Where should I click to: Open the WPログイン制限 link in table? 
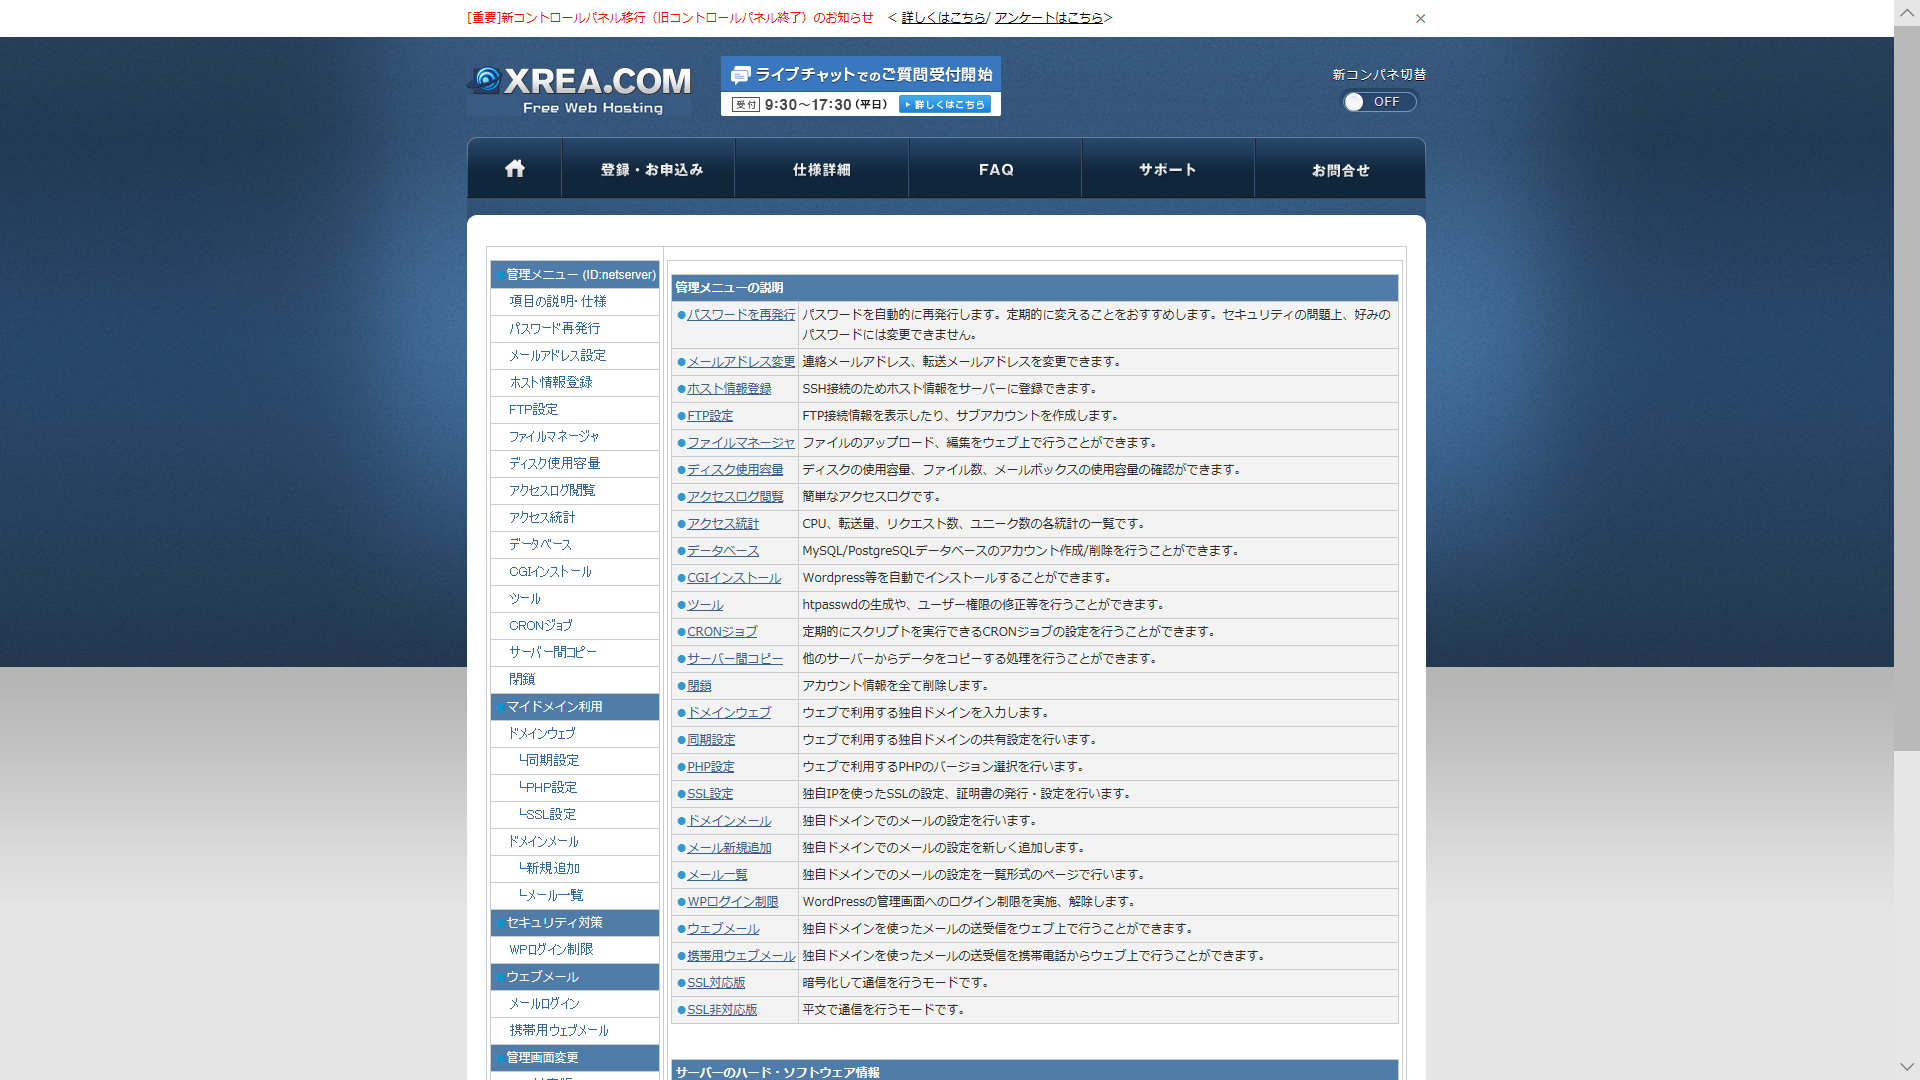point(732,902)
